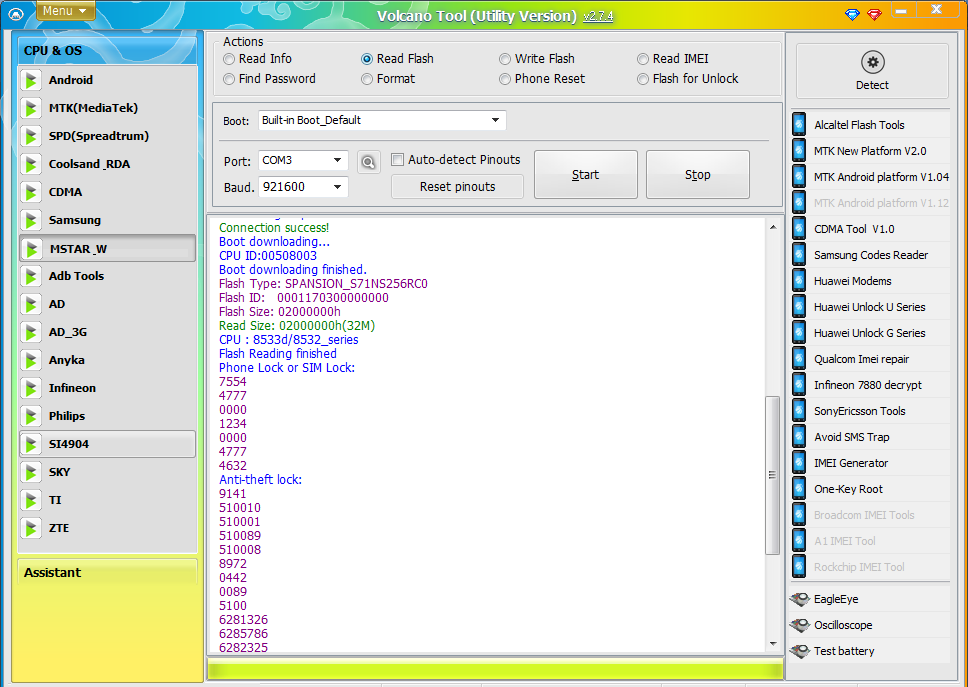
Task: Open the Assistant panel
Action: pos(107,572)
